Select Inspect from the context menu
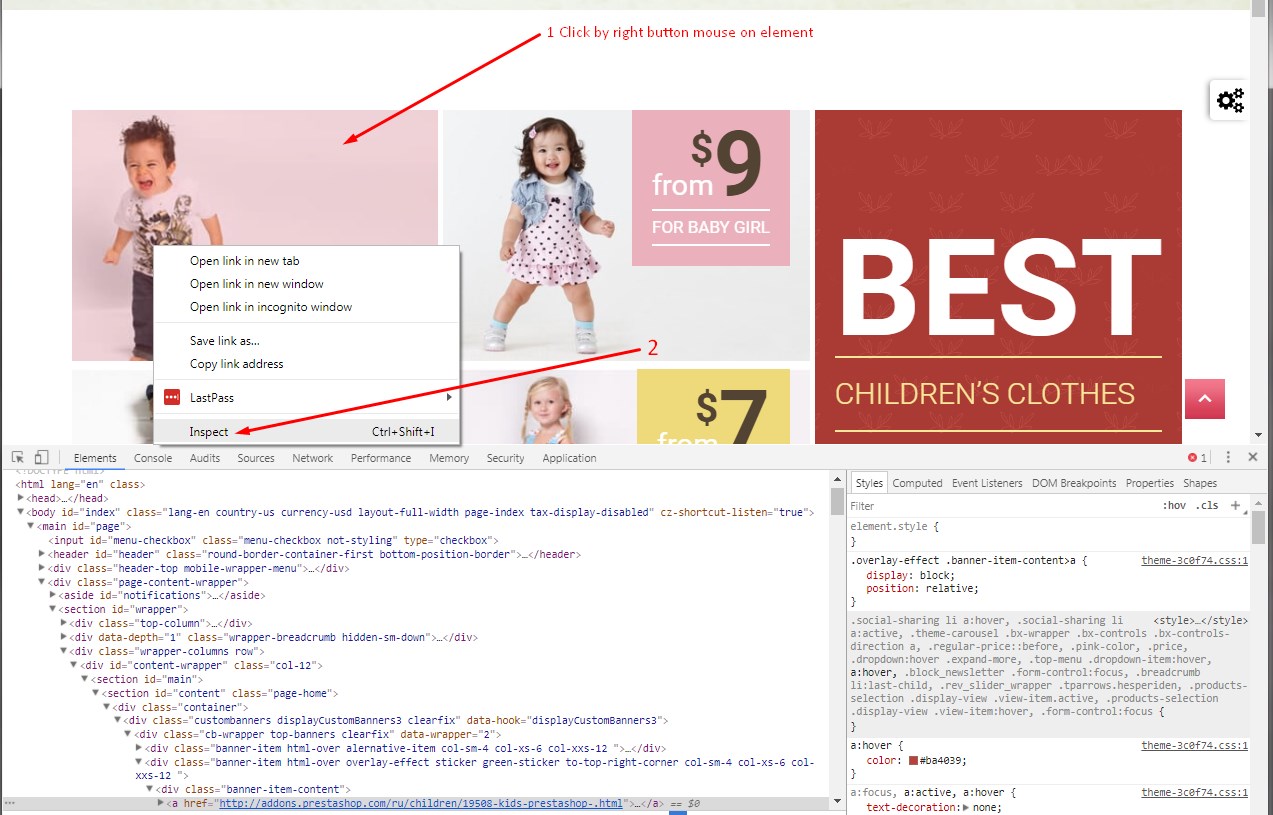 pos(209,432)
